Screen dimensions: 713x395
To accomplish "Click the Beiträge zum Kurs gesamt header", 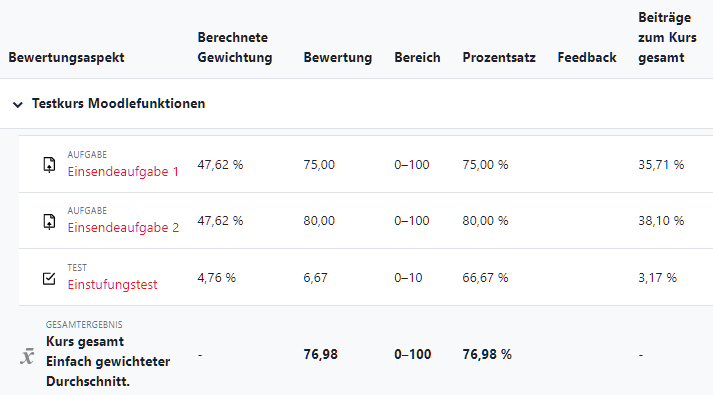I will click(x=667, y=37).
